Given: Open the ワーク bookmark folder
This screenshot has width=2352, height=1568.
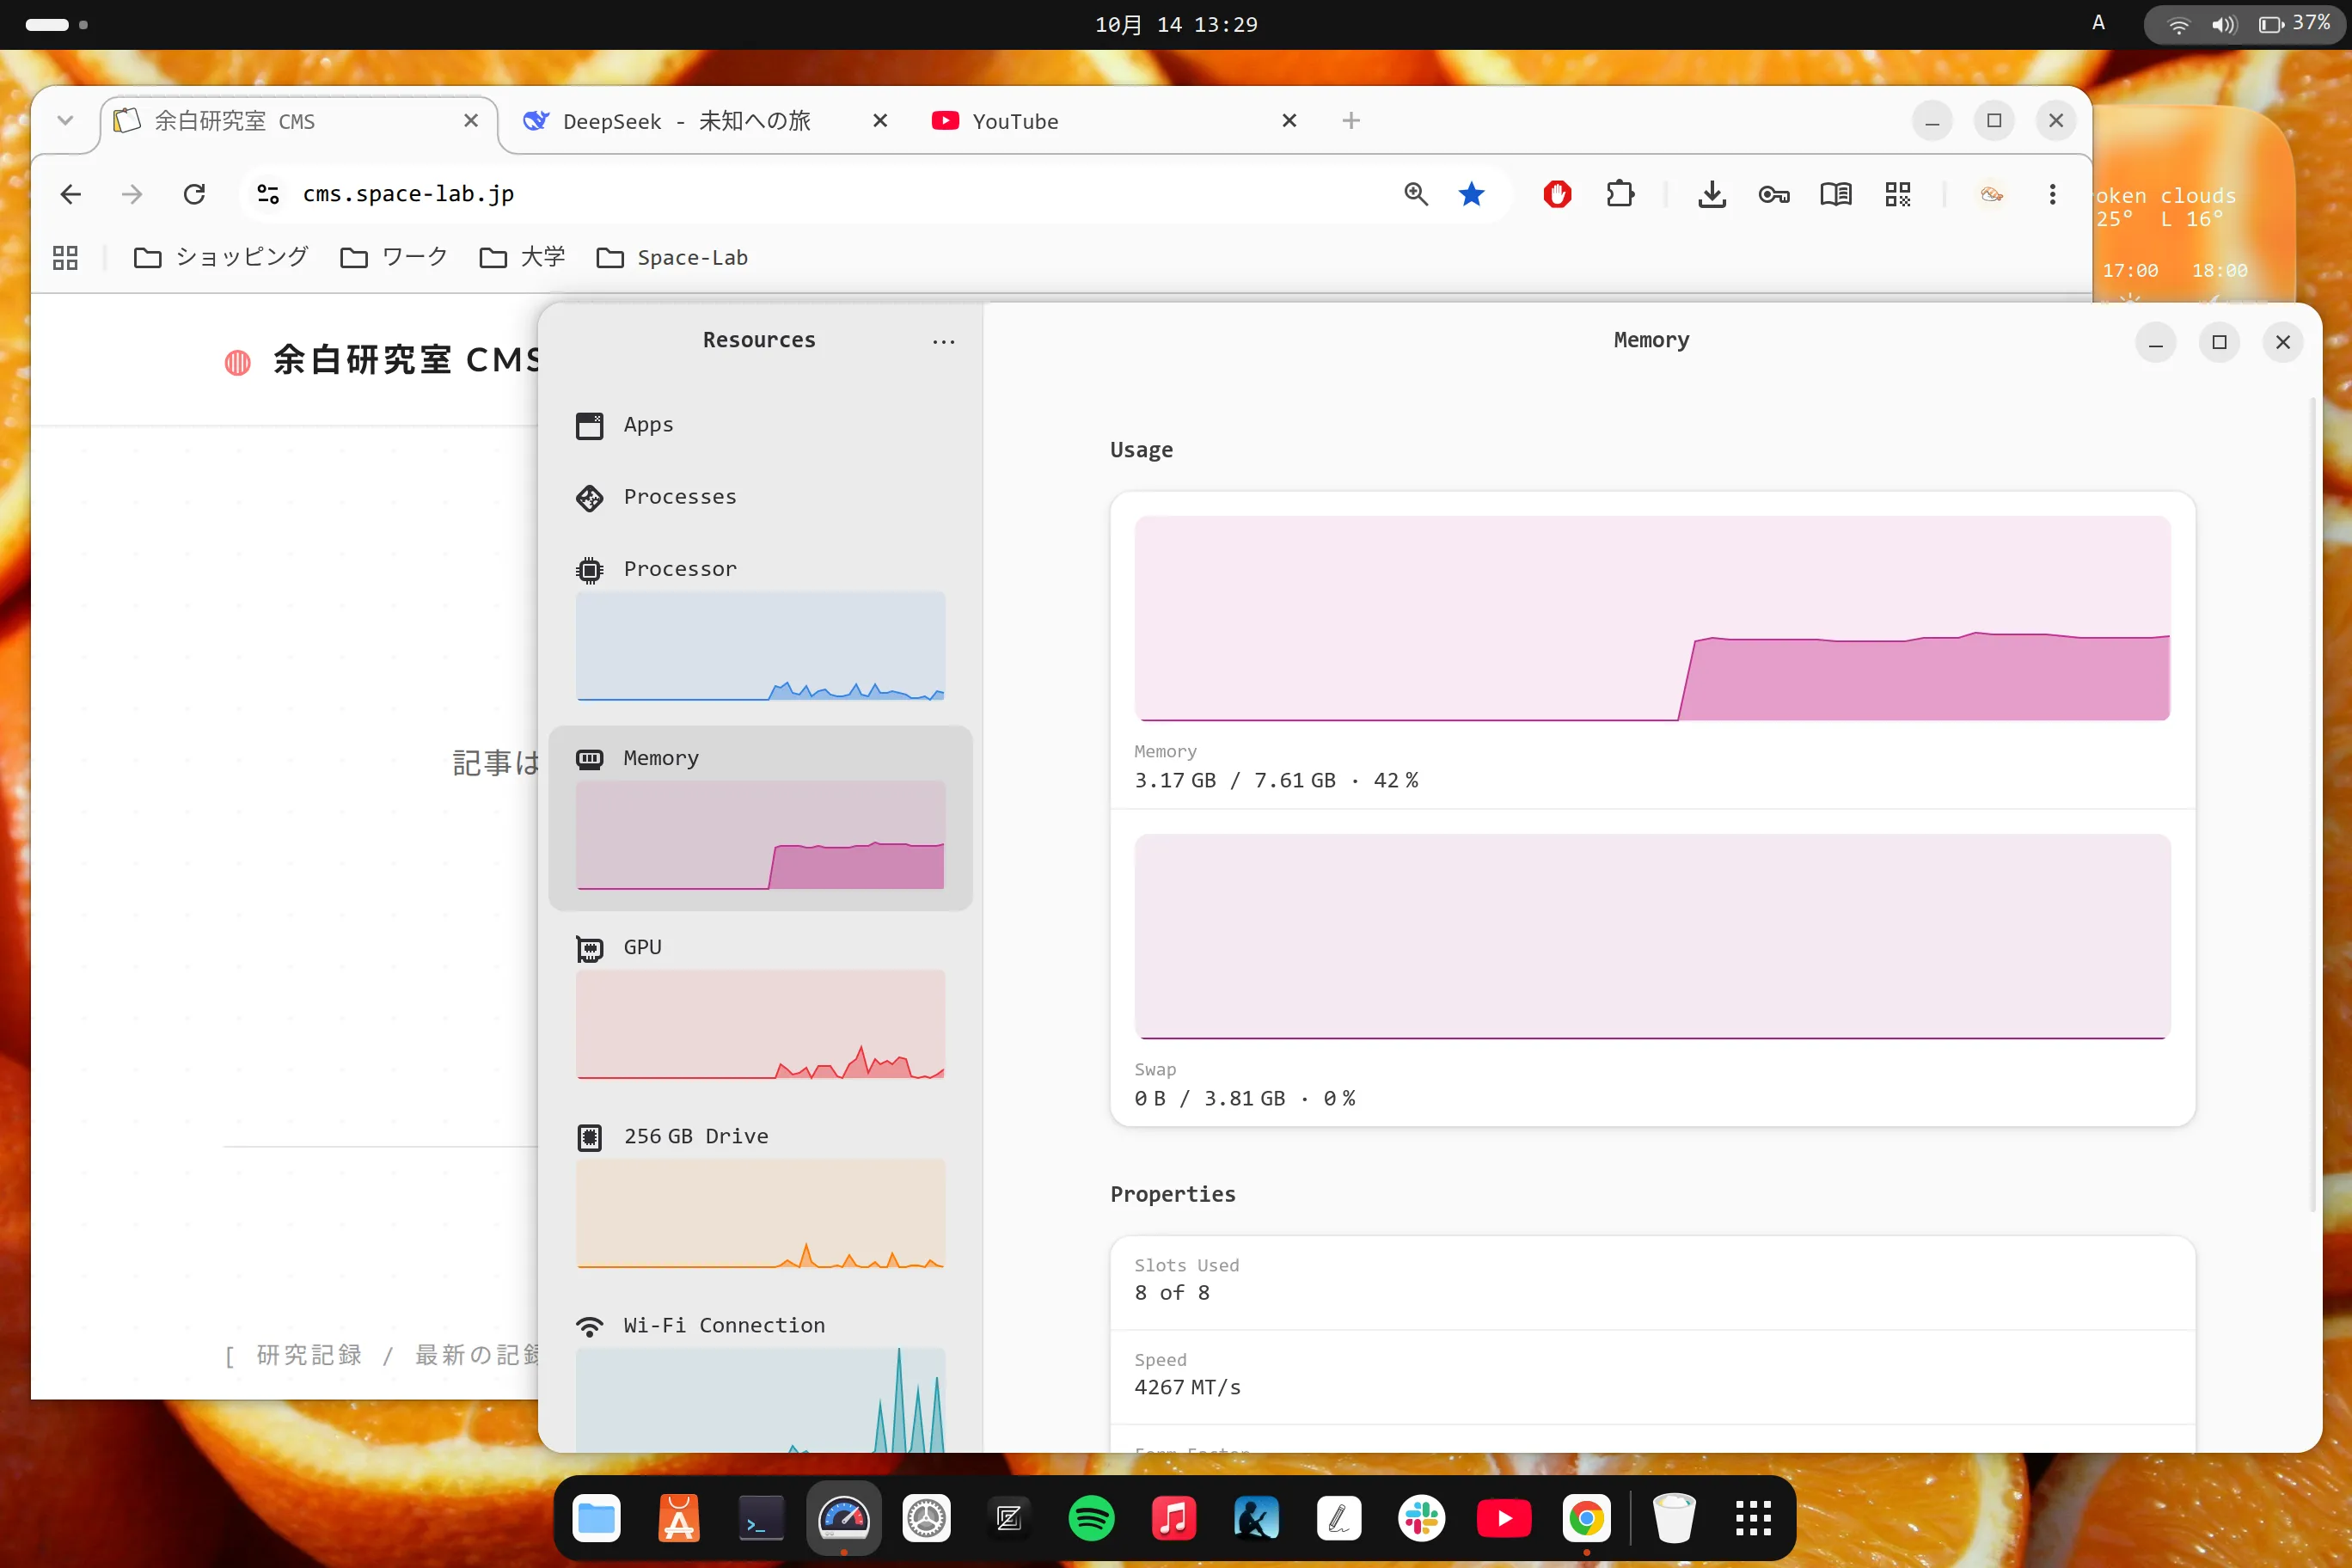Looking at the screenshot, I should pyautogui.click(x=394, y=258).
